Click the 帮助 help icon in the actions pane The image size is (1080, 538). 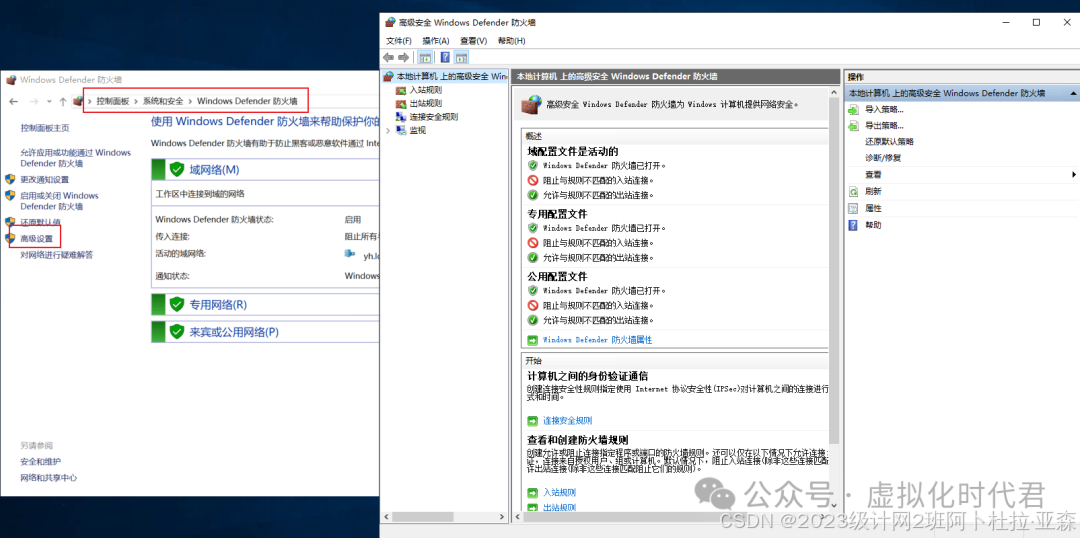[x=854, y=225]
